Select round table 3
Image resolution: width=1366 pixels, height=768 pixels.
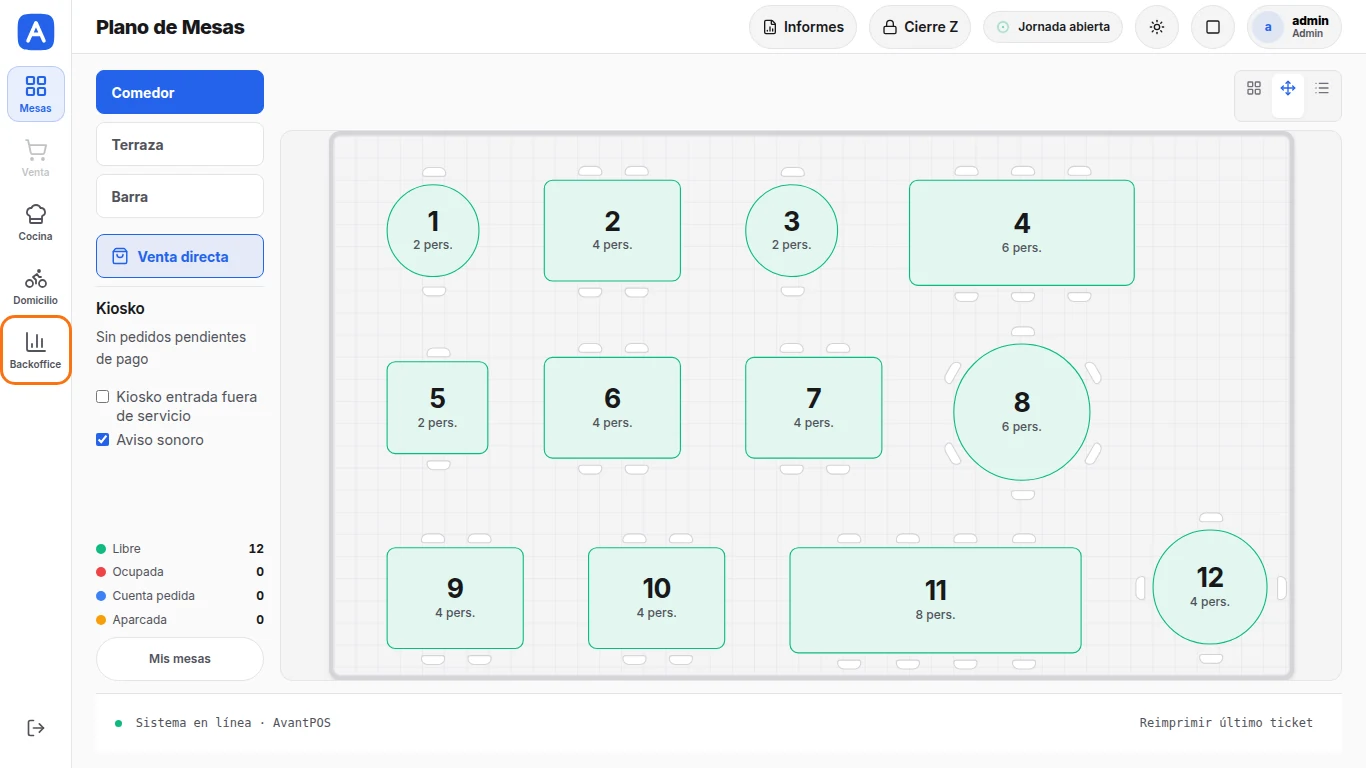pos(792,231)
